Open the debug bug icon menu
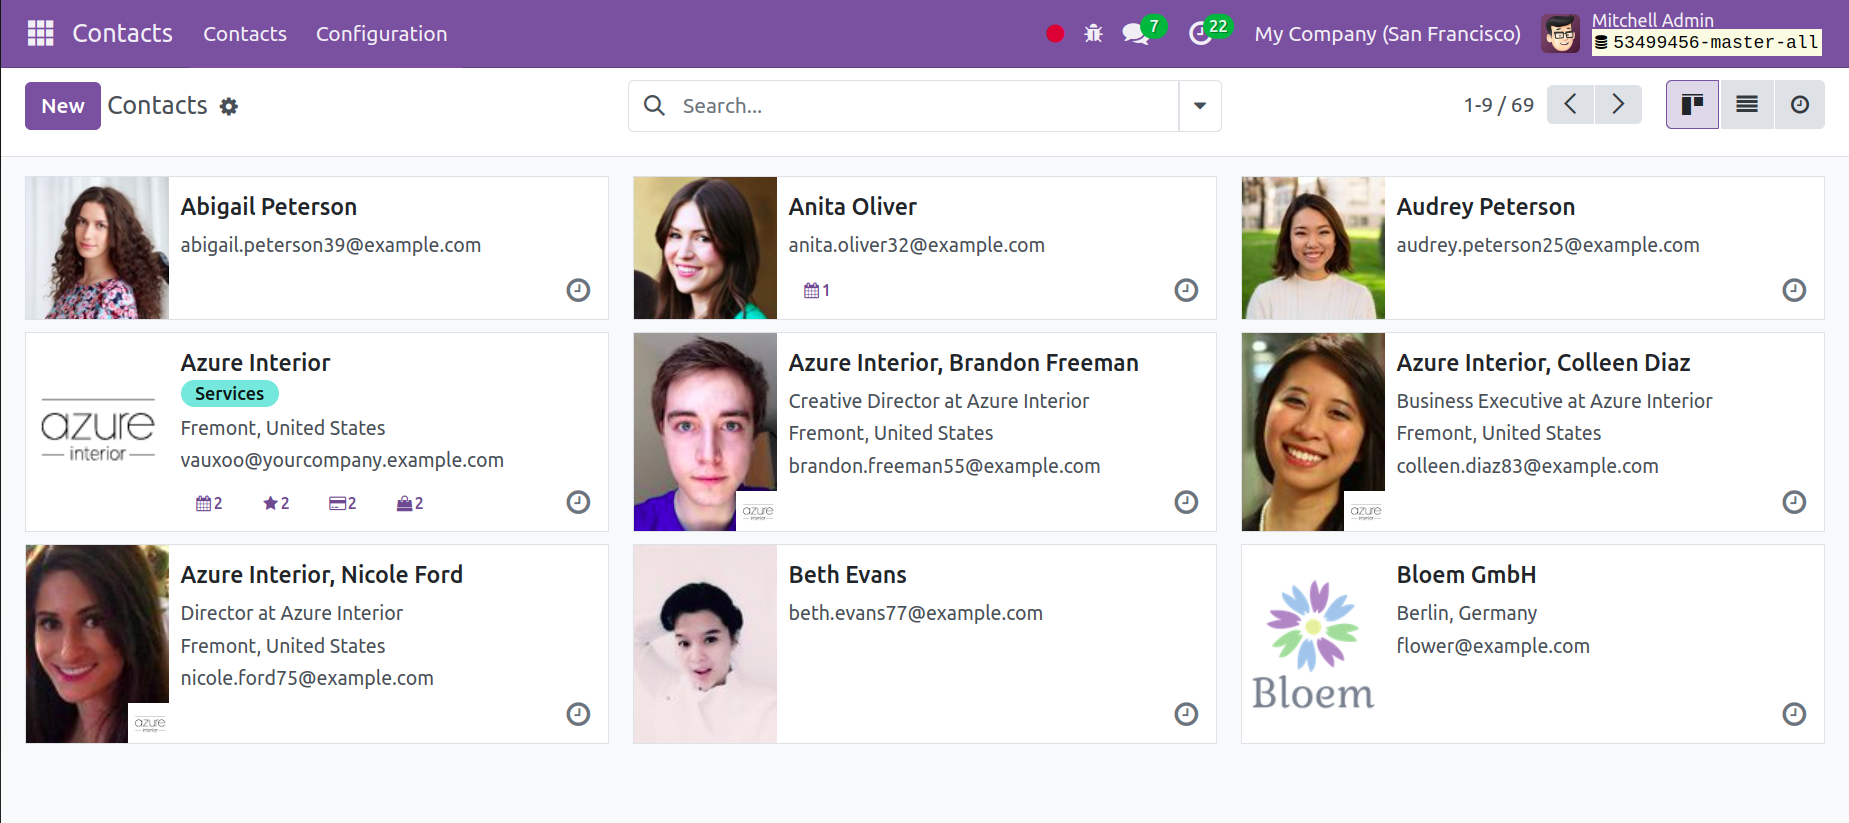 pyautogui.click(x=1093, y=34)
